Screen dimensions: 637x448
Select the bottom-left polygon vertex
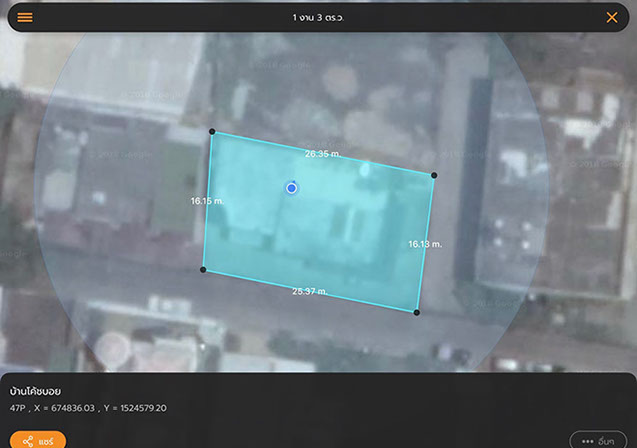[203, 269]
